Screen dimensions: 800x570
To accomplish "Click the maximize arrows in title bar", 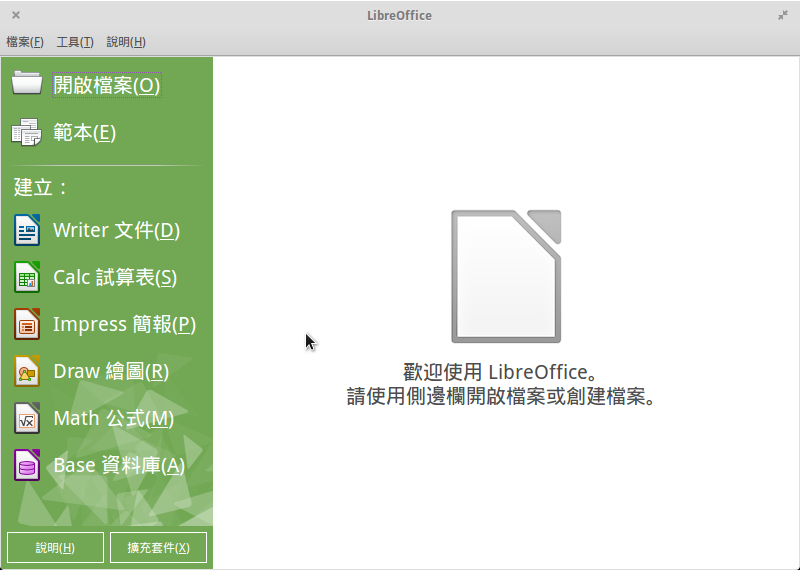I will pos(783,15).
